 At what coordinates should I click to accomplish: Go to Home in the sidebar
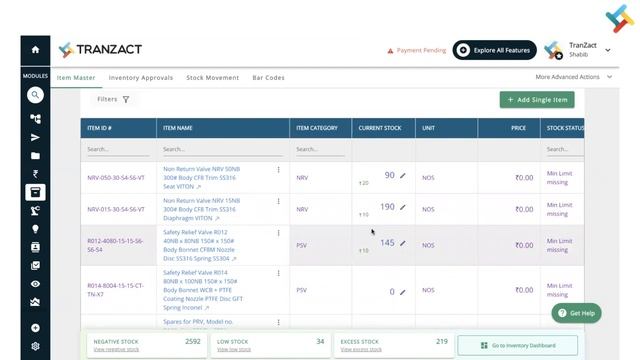[36, 50]
